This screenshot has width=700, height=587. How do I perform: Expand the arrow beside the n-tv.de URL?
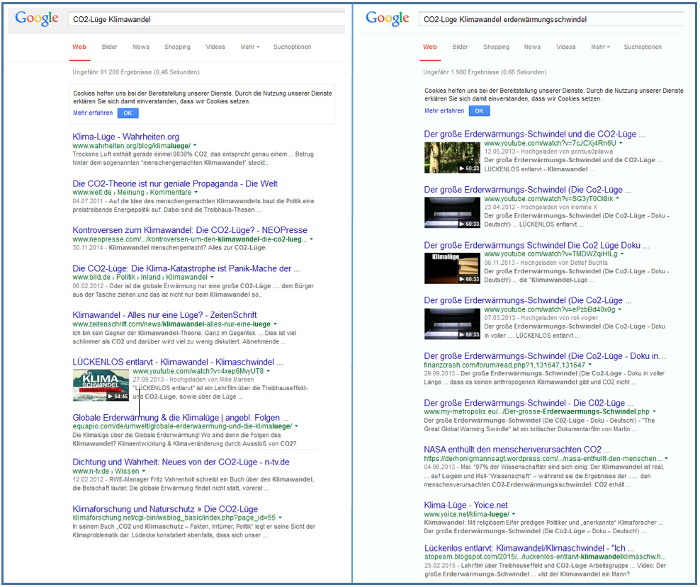coord(146,470)
